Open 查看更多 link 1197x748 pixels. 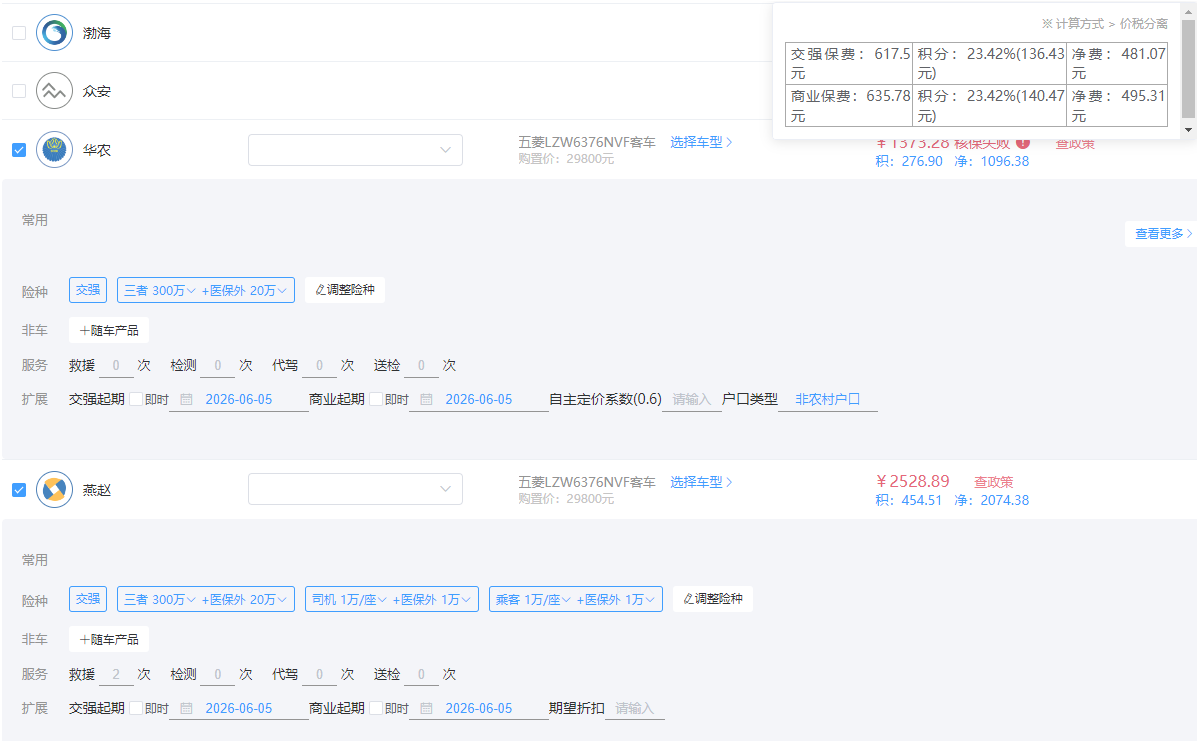point(1163,234)
